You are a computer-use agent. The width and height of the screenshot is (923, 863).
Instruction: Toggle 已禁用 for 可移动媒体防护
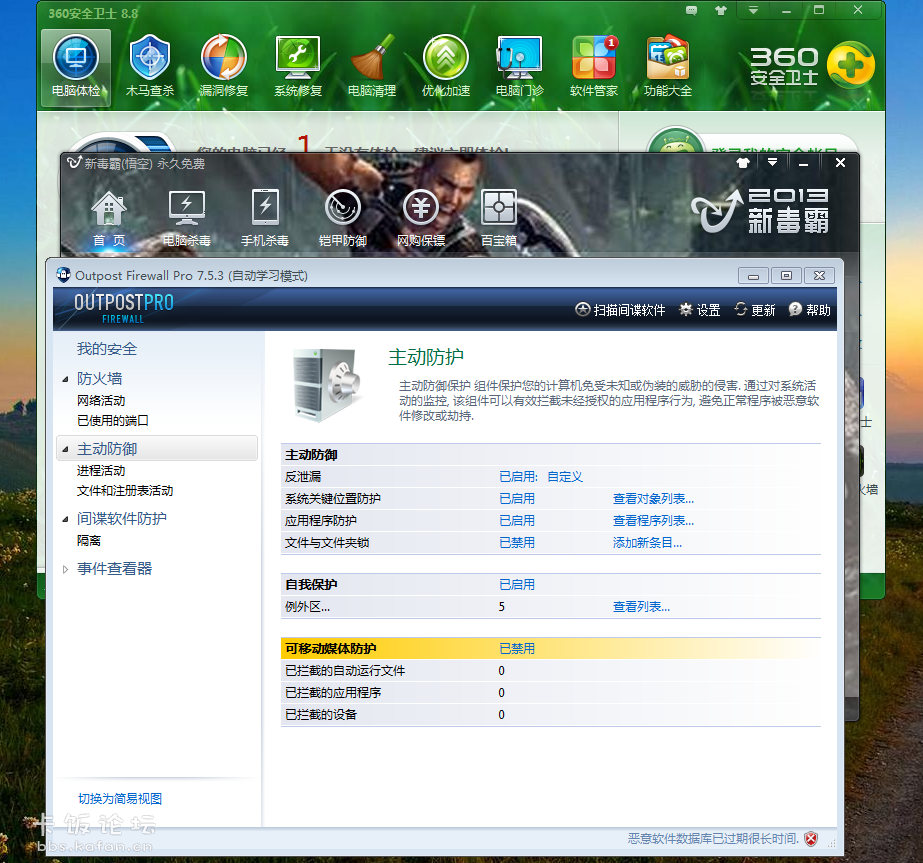pos(517,649)
